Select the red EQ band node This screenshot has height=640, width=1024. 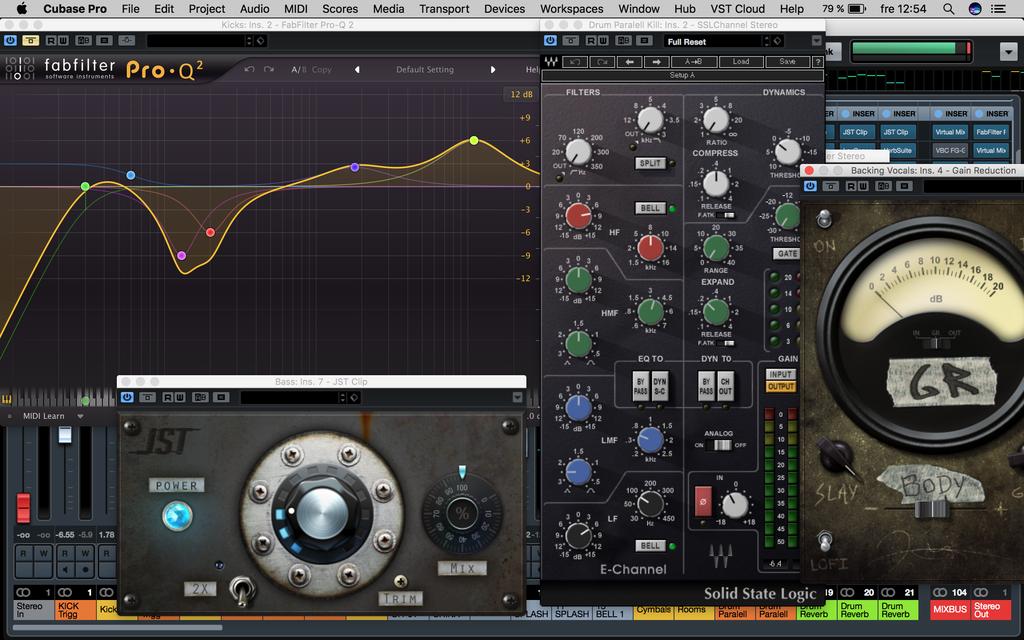[x=210, y=232]
